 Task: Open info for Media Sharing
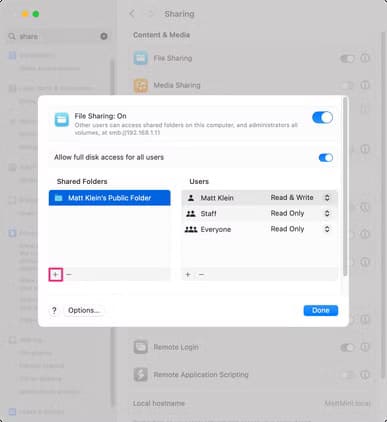pyautogui.click(x=365, y=85)
